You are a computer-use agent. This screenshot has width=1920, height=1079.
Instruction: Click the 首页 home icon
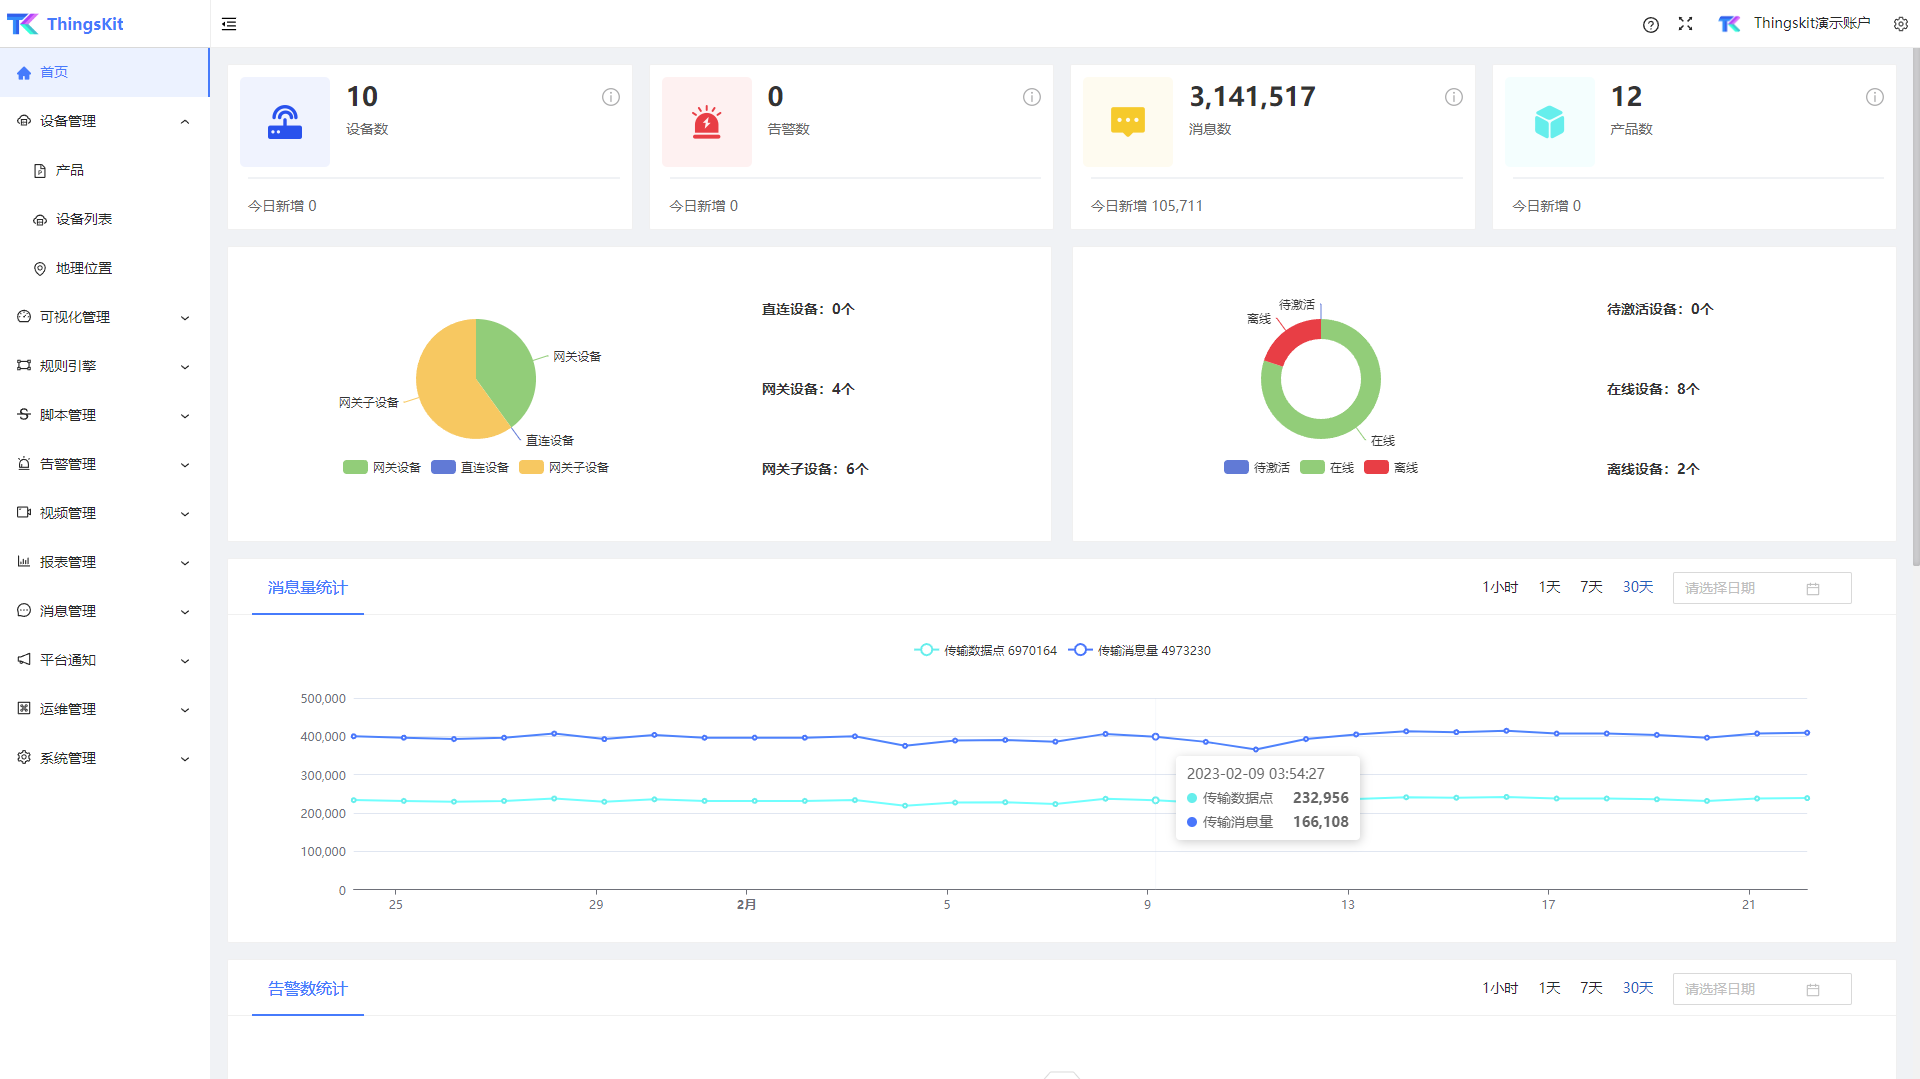click(x=24, y=72)
